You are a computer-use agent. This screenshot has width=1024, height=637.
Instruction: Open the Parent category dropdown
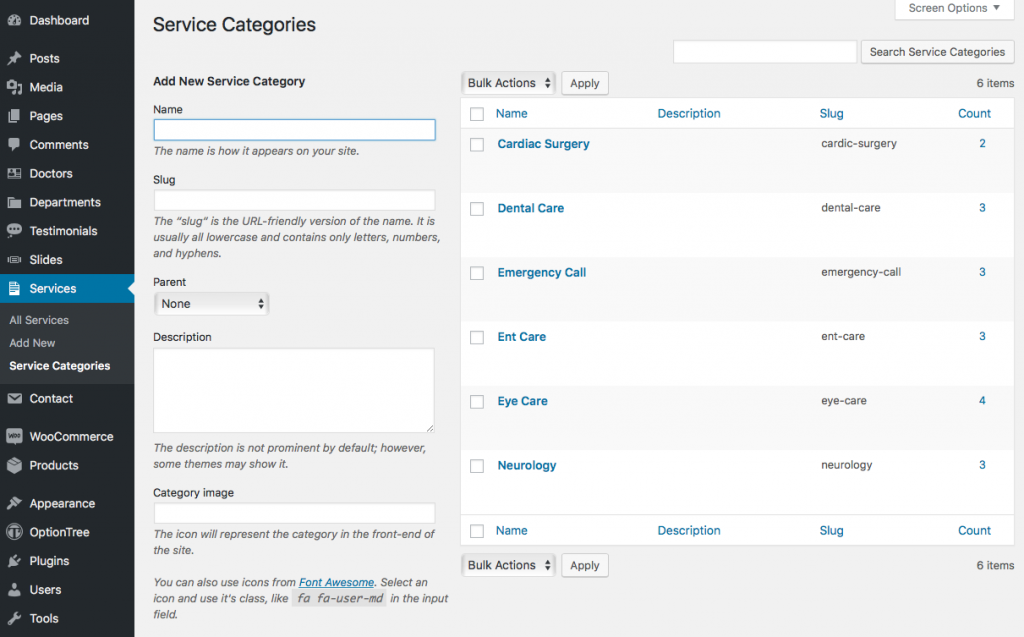coord(211,303)
